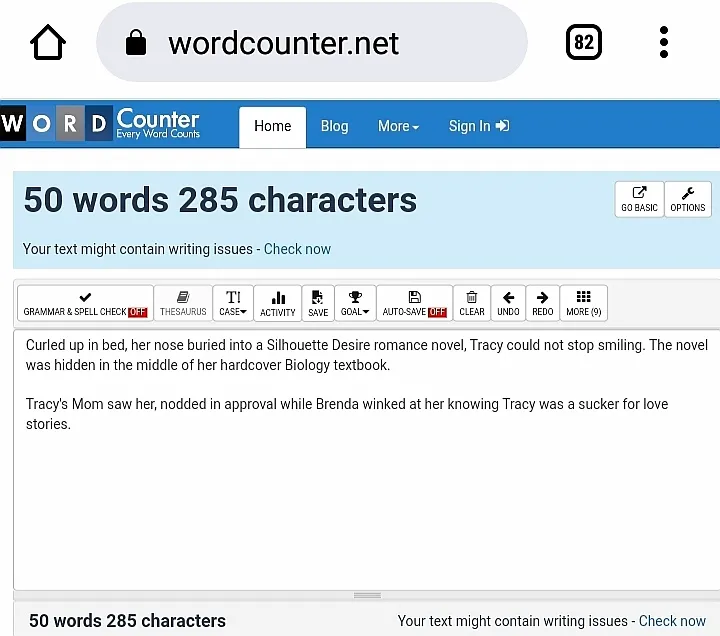Switch to the Blog tab
The image size is (720, 636).
coord(334,126)
